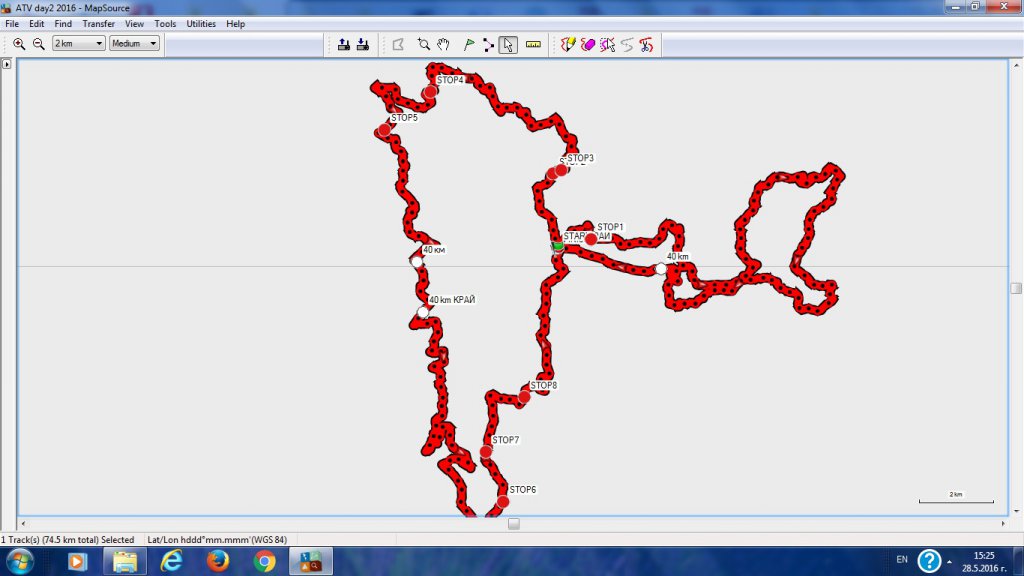Click the map scroll down arrow

[1016, 511]
